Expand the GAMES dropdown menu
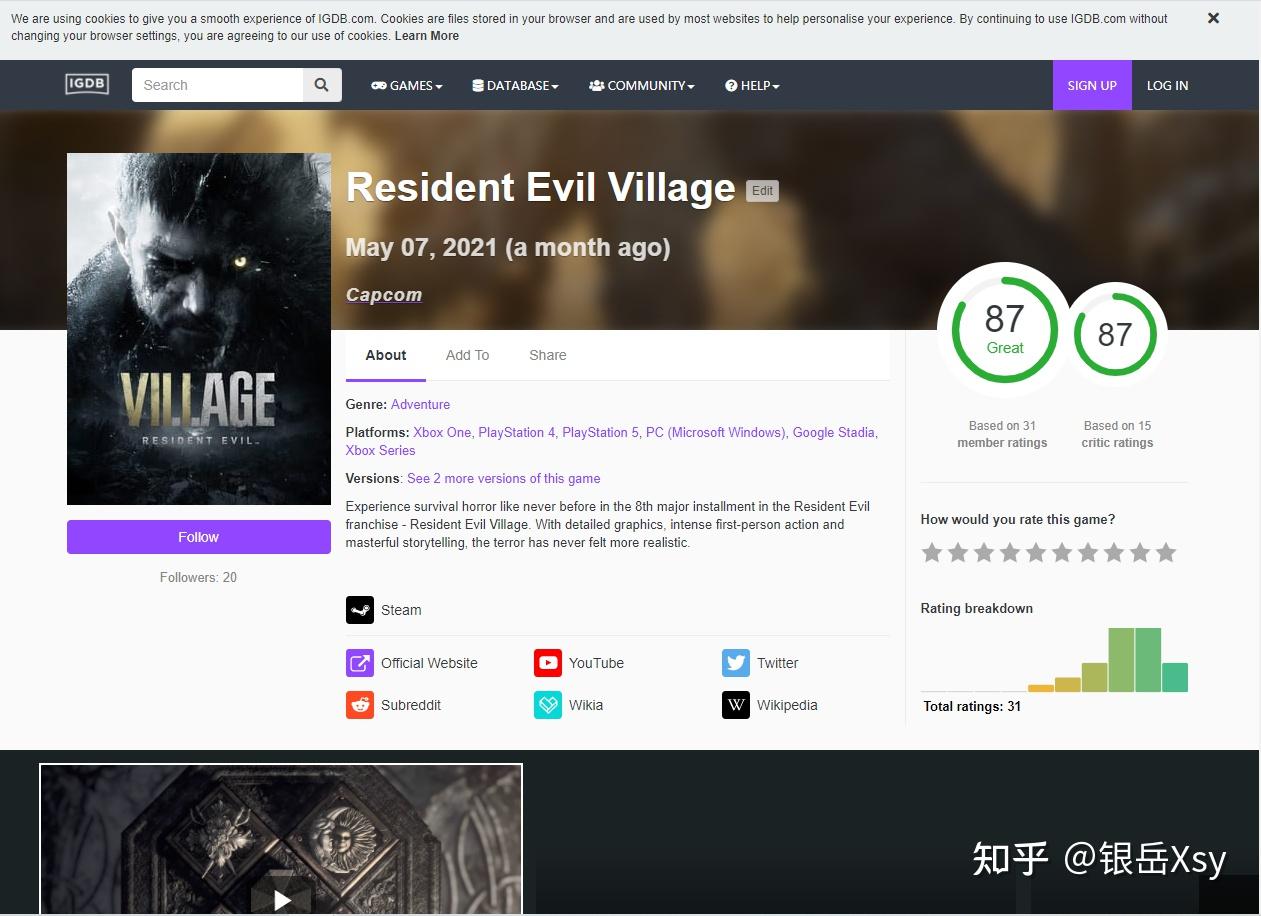 (407, 86)
